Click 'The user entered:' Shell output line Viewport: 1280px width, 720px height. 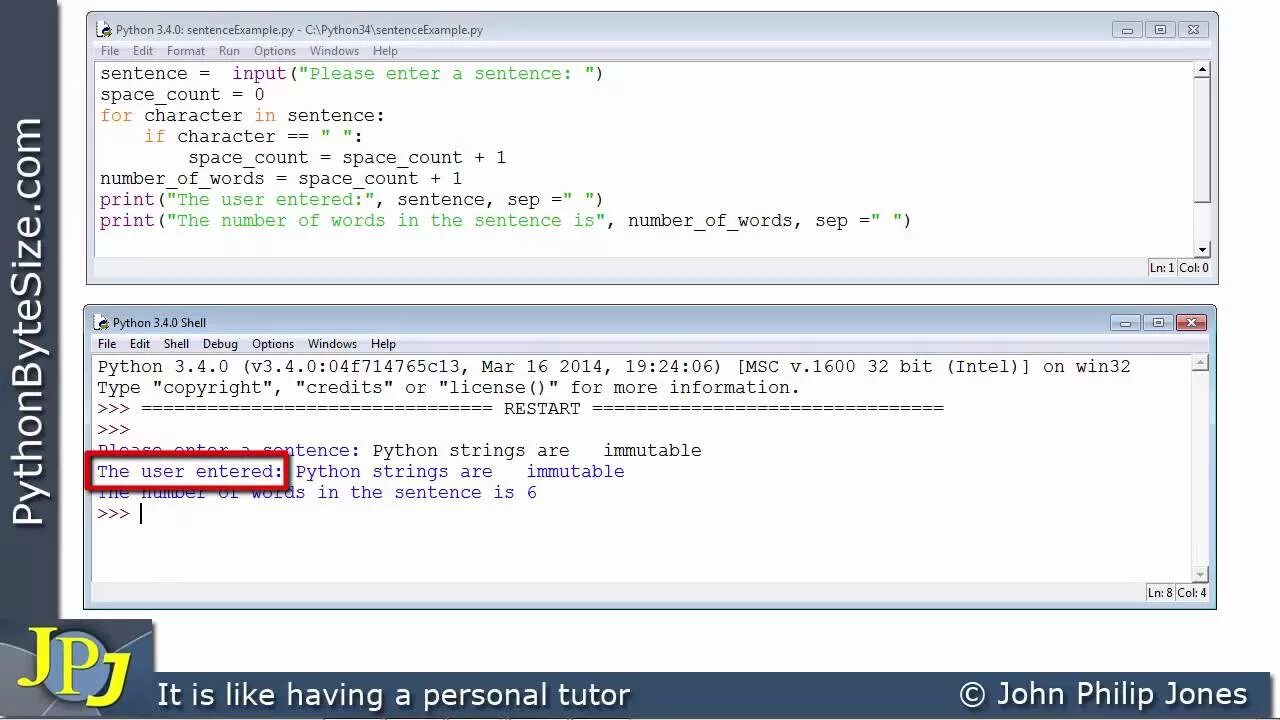[361, 471]
